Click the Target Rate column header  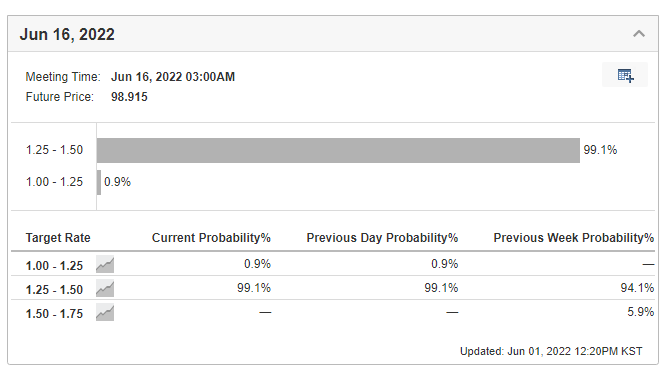click(x=58, y=237)
